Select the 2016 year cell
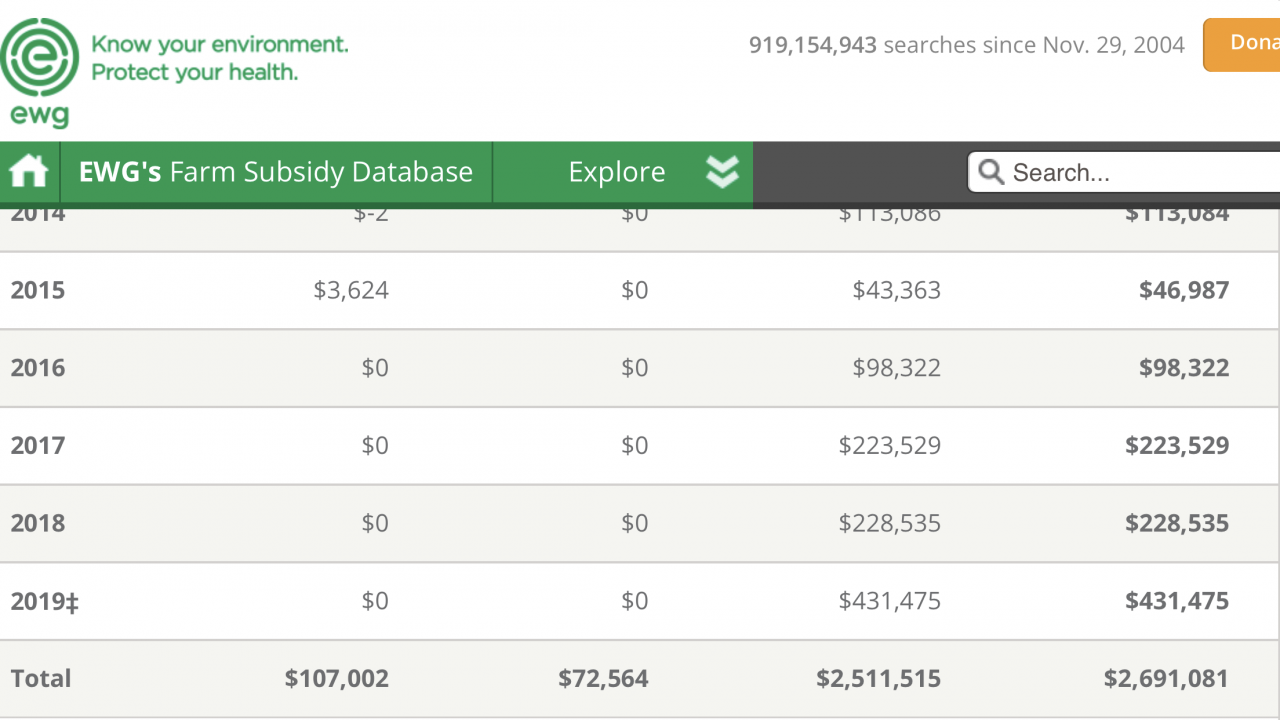 click(x=38, y=368)
